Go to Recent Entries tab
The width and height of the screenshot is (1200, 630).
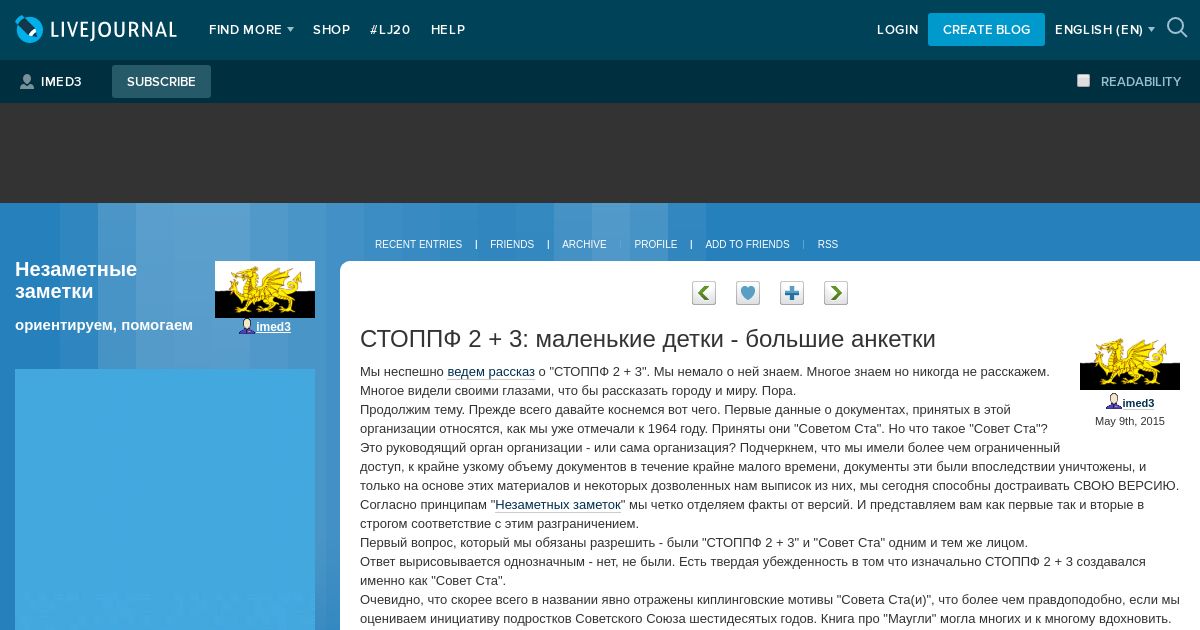[x=418, y=245]
